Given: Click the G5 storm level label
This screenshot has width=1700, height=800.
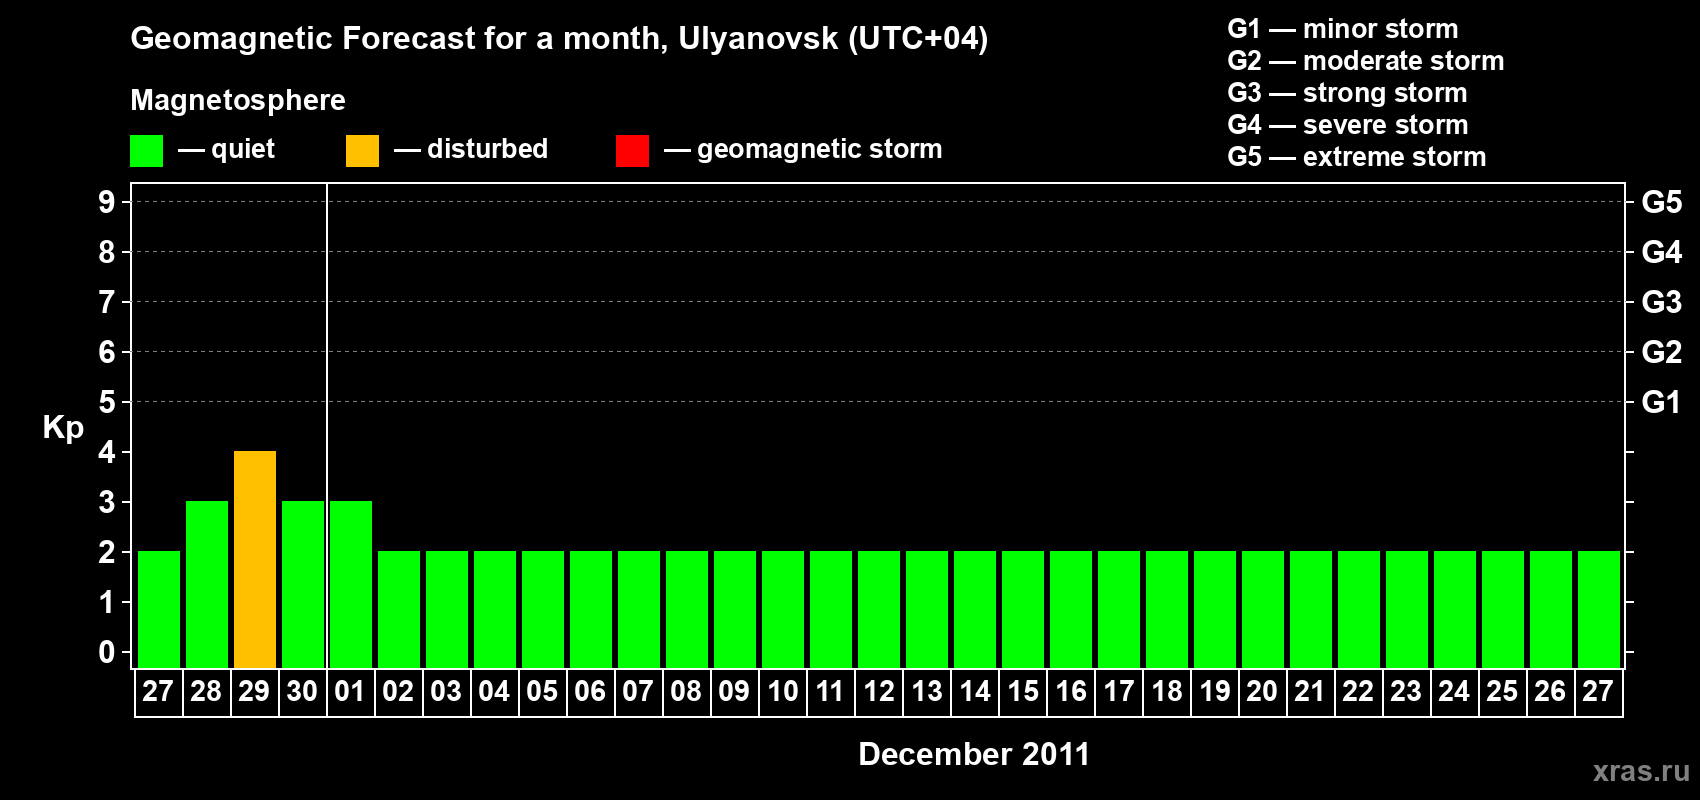Looking at the screenshot, I should (x=1661, y=202).
